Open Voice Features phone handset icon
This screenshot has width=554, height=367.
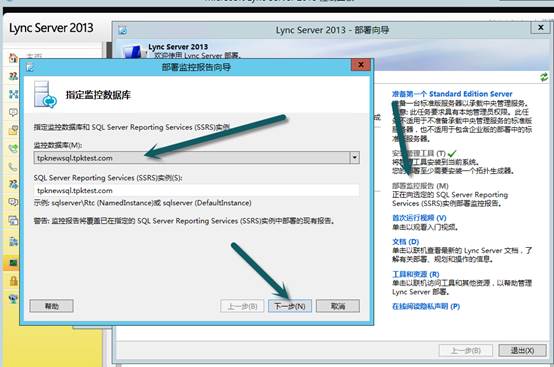[13, 166]
